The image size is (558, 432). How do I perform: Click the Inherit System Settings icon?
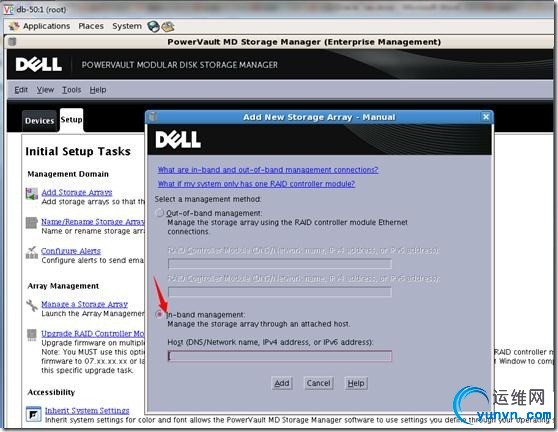coord(33,414)
